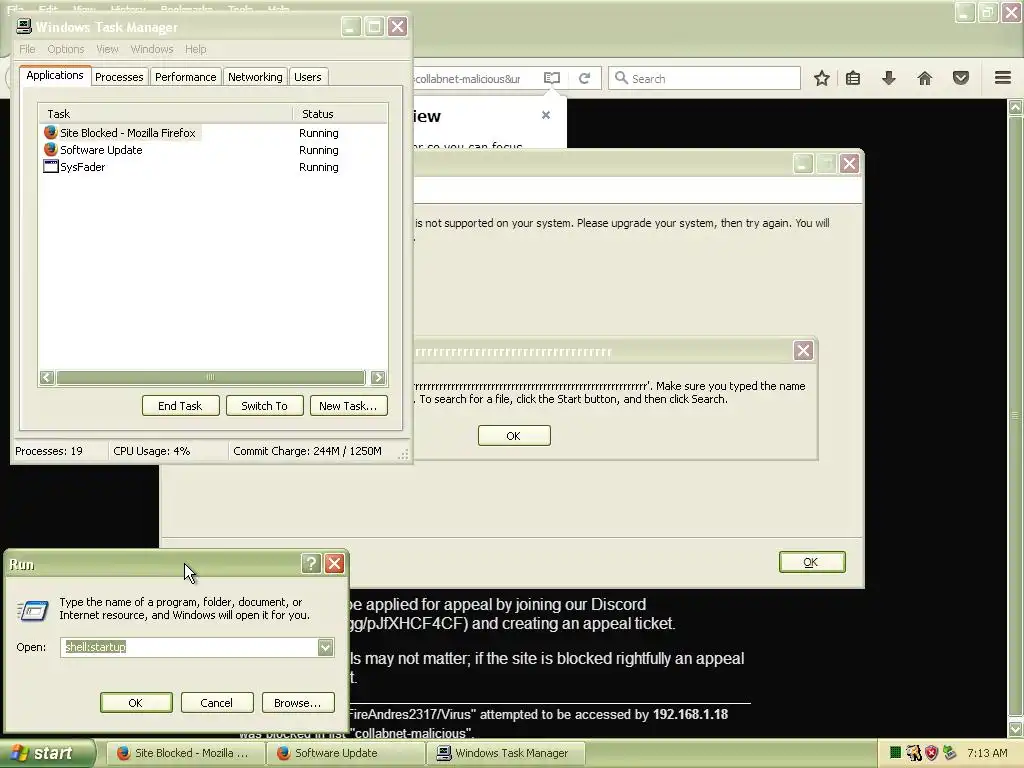Go to the Firefox home icon

[925, 78]
